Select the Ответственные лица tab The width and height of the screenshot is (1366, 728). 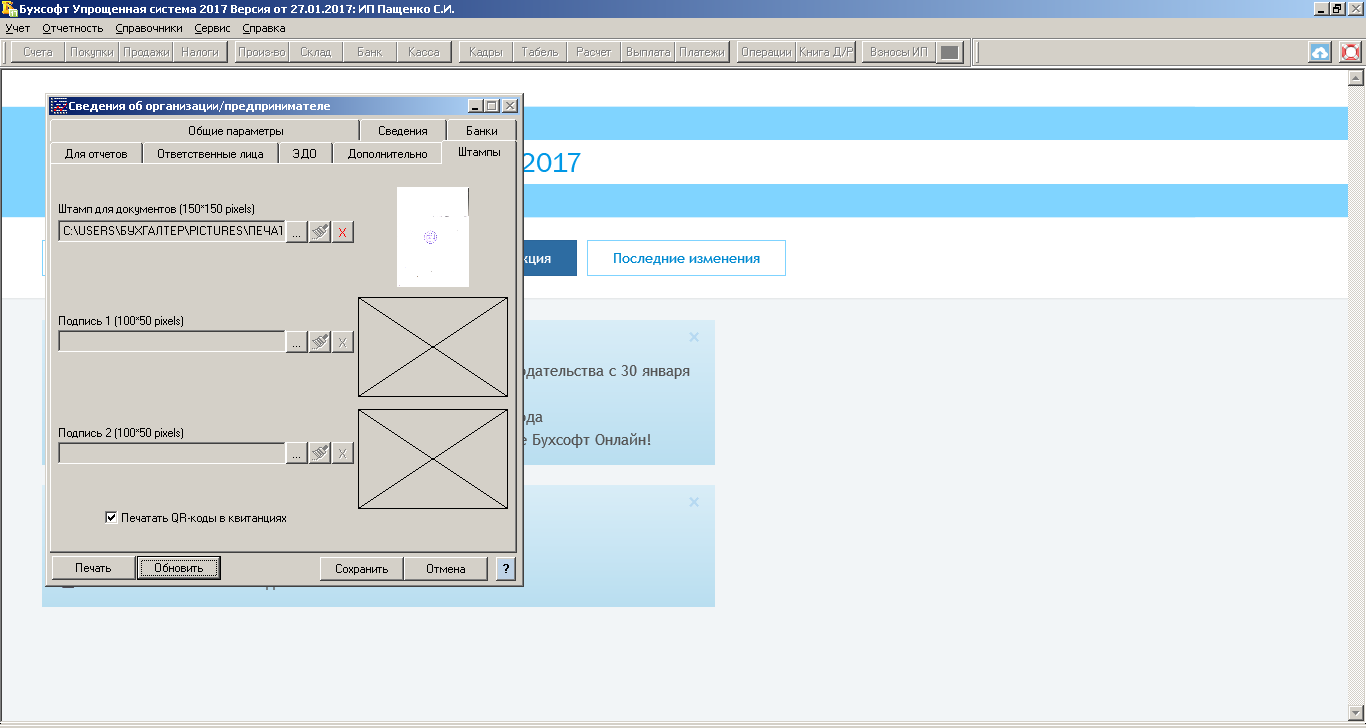[210, 154]
